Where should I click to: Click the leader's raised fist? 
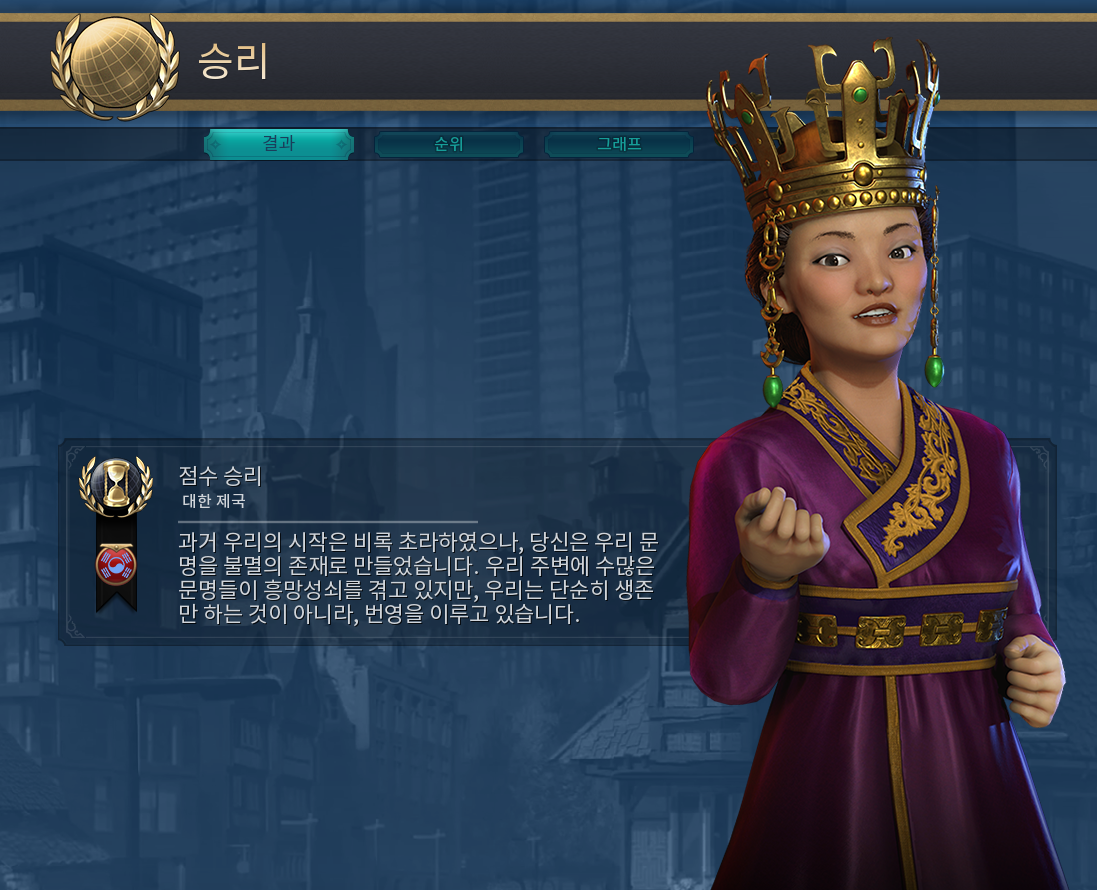click(779, 534)
